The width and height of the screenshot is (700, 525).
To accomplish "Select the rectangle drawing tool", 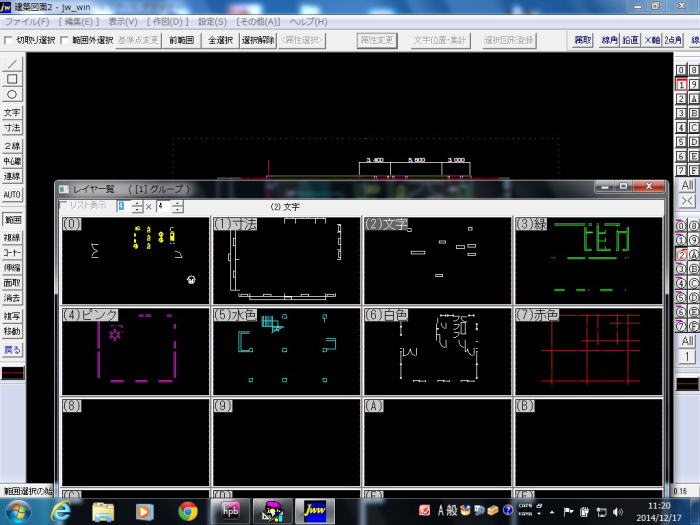I will (12, 79).
